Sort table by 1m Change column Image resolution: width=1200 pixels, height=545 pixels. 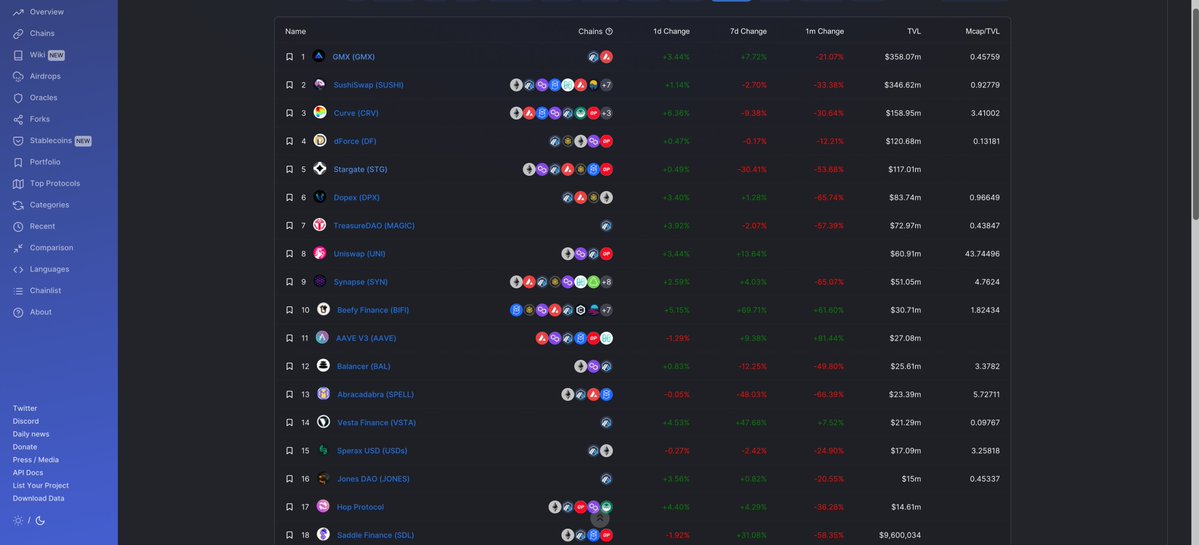(x=825, y=32)
